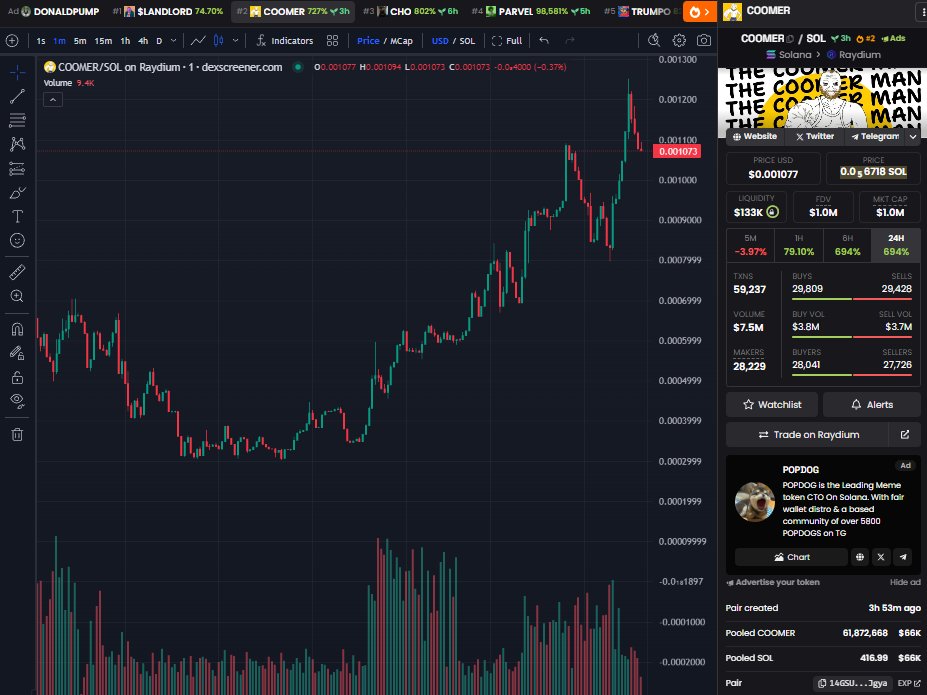Add symbol comparison with plus icon

(12, 41)
